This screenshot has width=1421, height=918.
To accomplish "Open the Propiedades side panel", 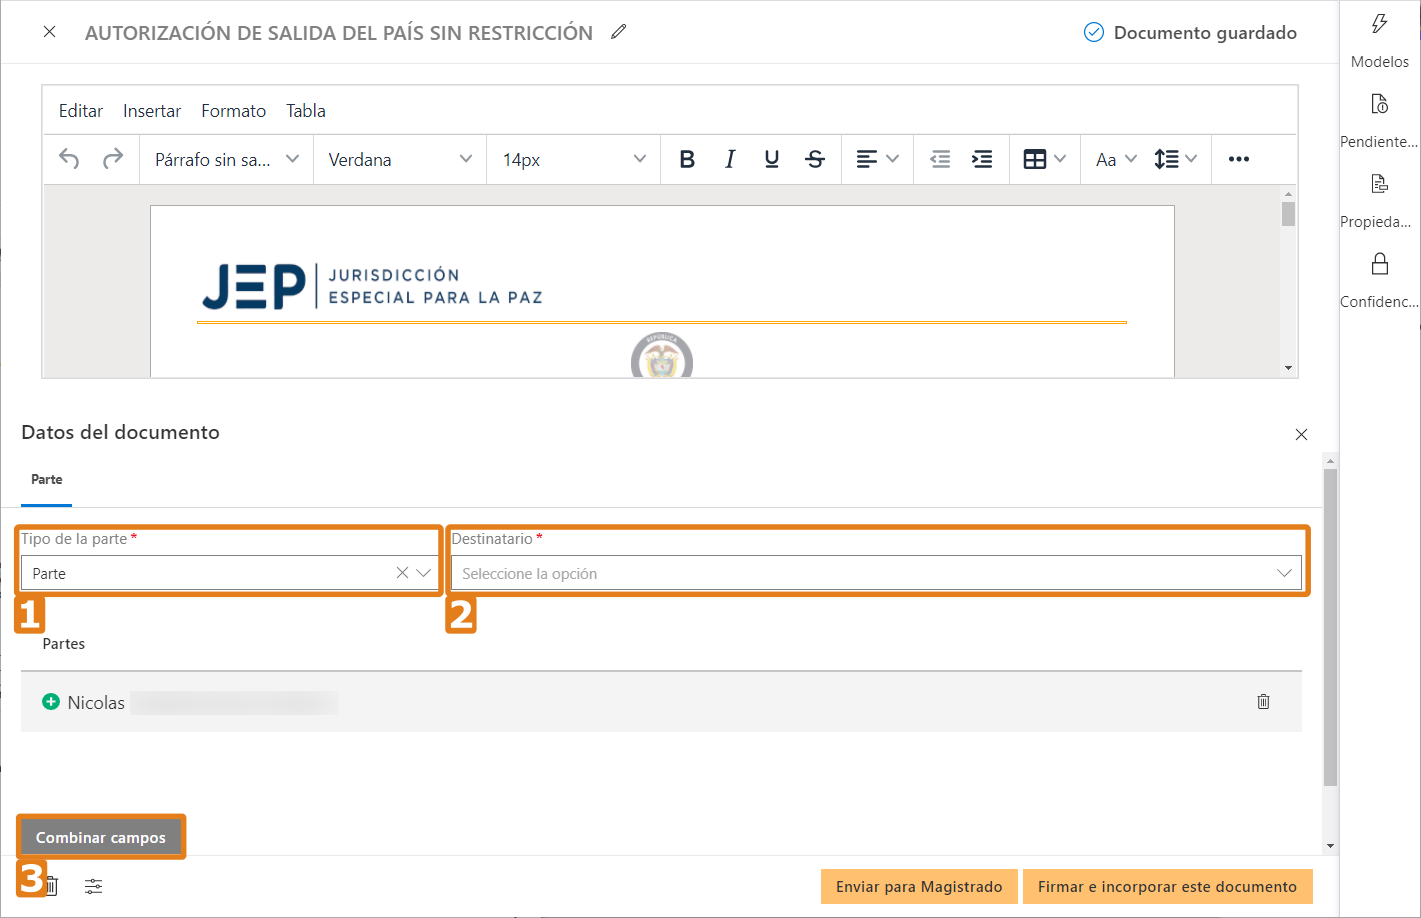I will (1380, 200).
